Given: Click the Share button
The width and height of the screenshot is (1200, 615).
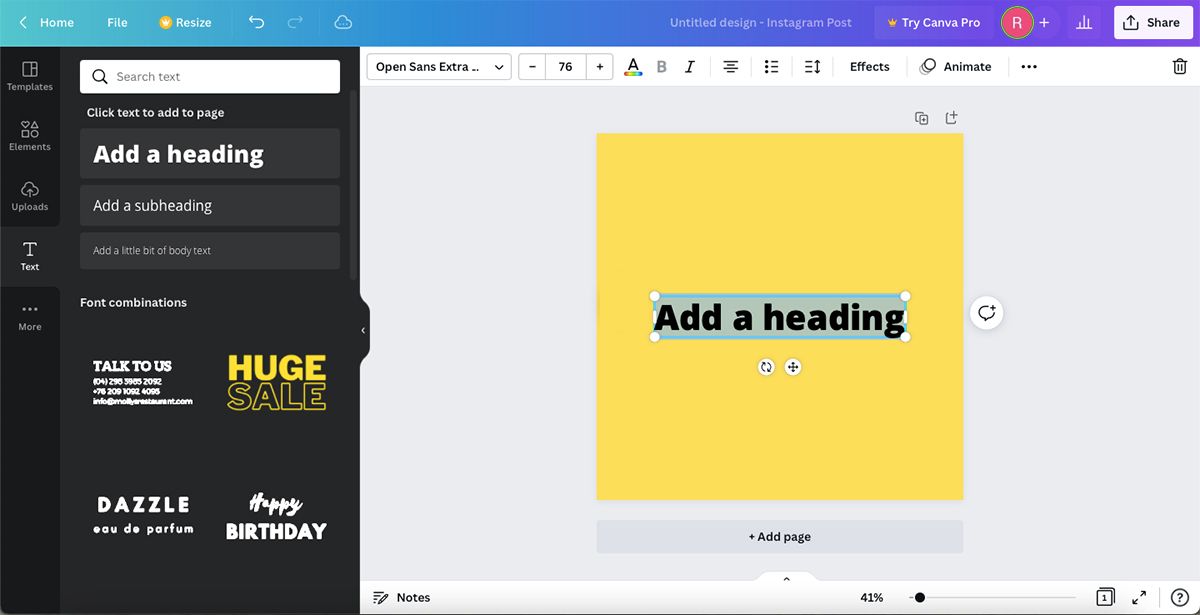Looking at the screenshot, I should click(x=1152, y=22).
